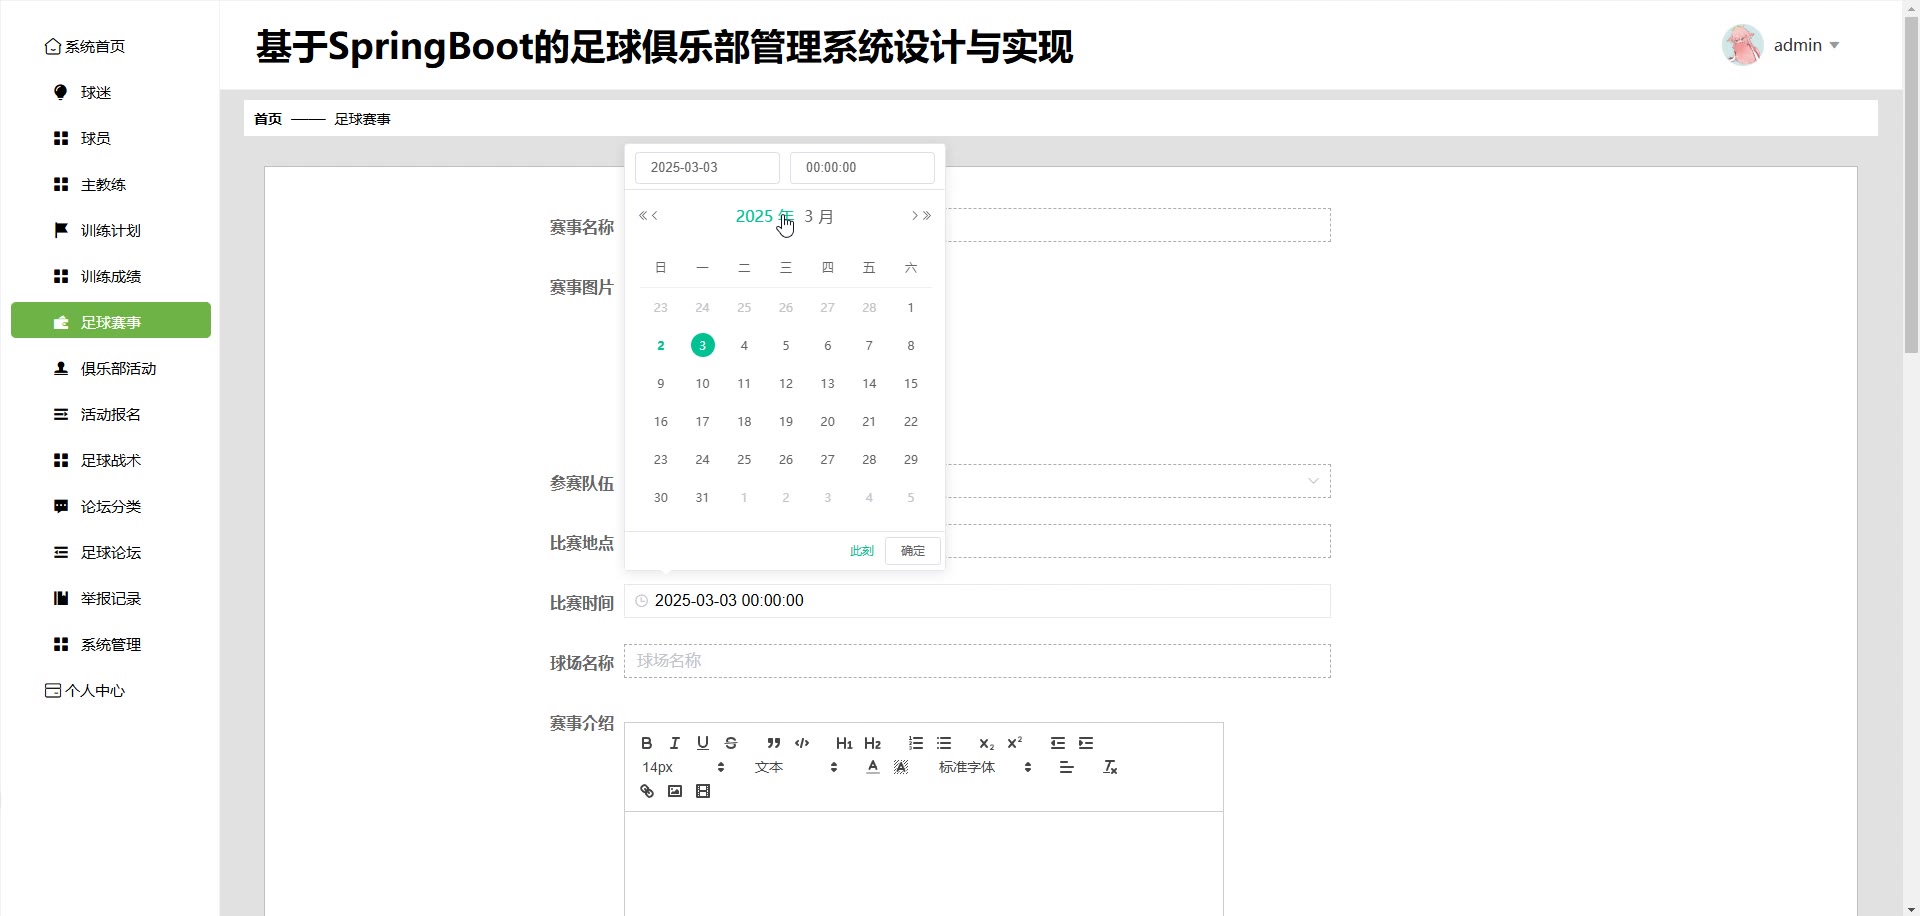
Task: Insert a code block in the editor
Action: coord(802,743)
